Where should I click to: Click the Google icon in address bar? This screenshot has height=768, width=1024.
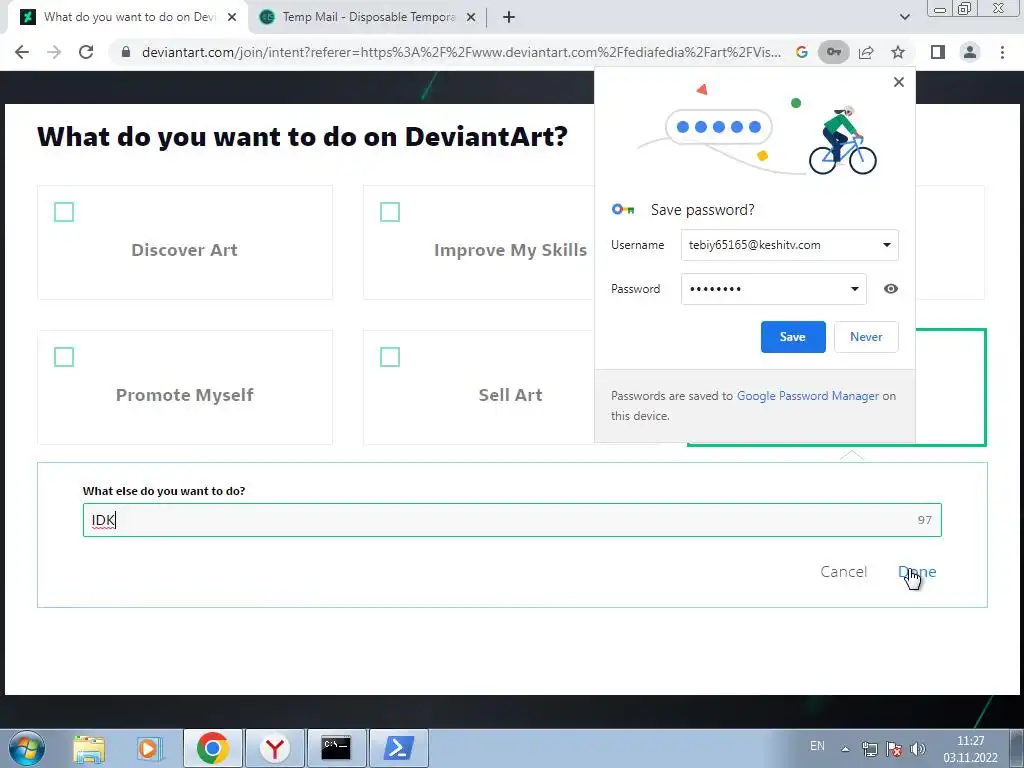pyautogui.click(x=802, y=52)
